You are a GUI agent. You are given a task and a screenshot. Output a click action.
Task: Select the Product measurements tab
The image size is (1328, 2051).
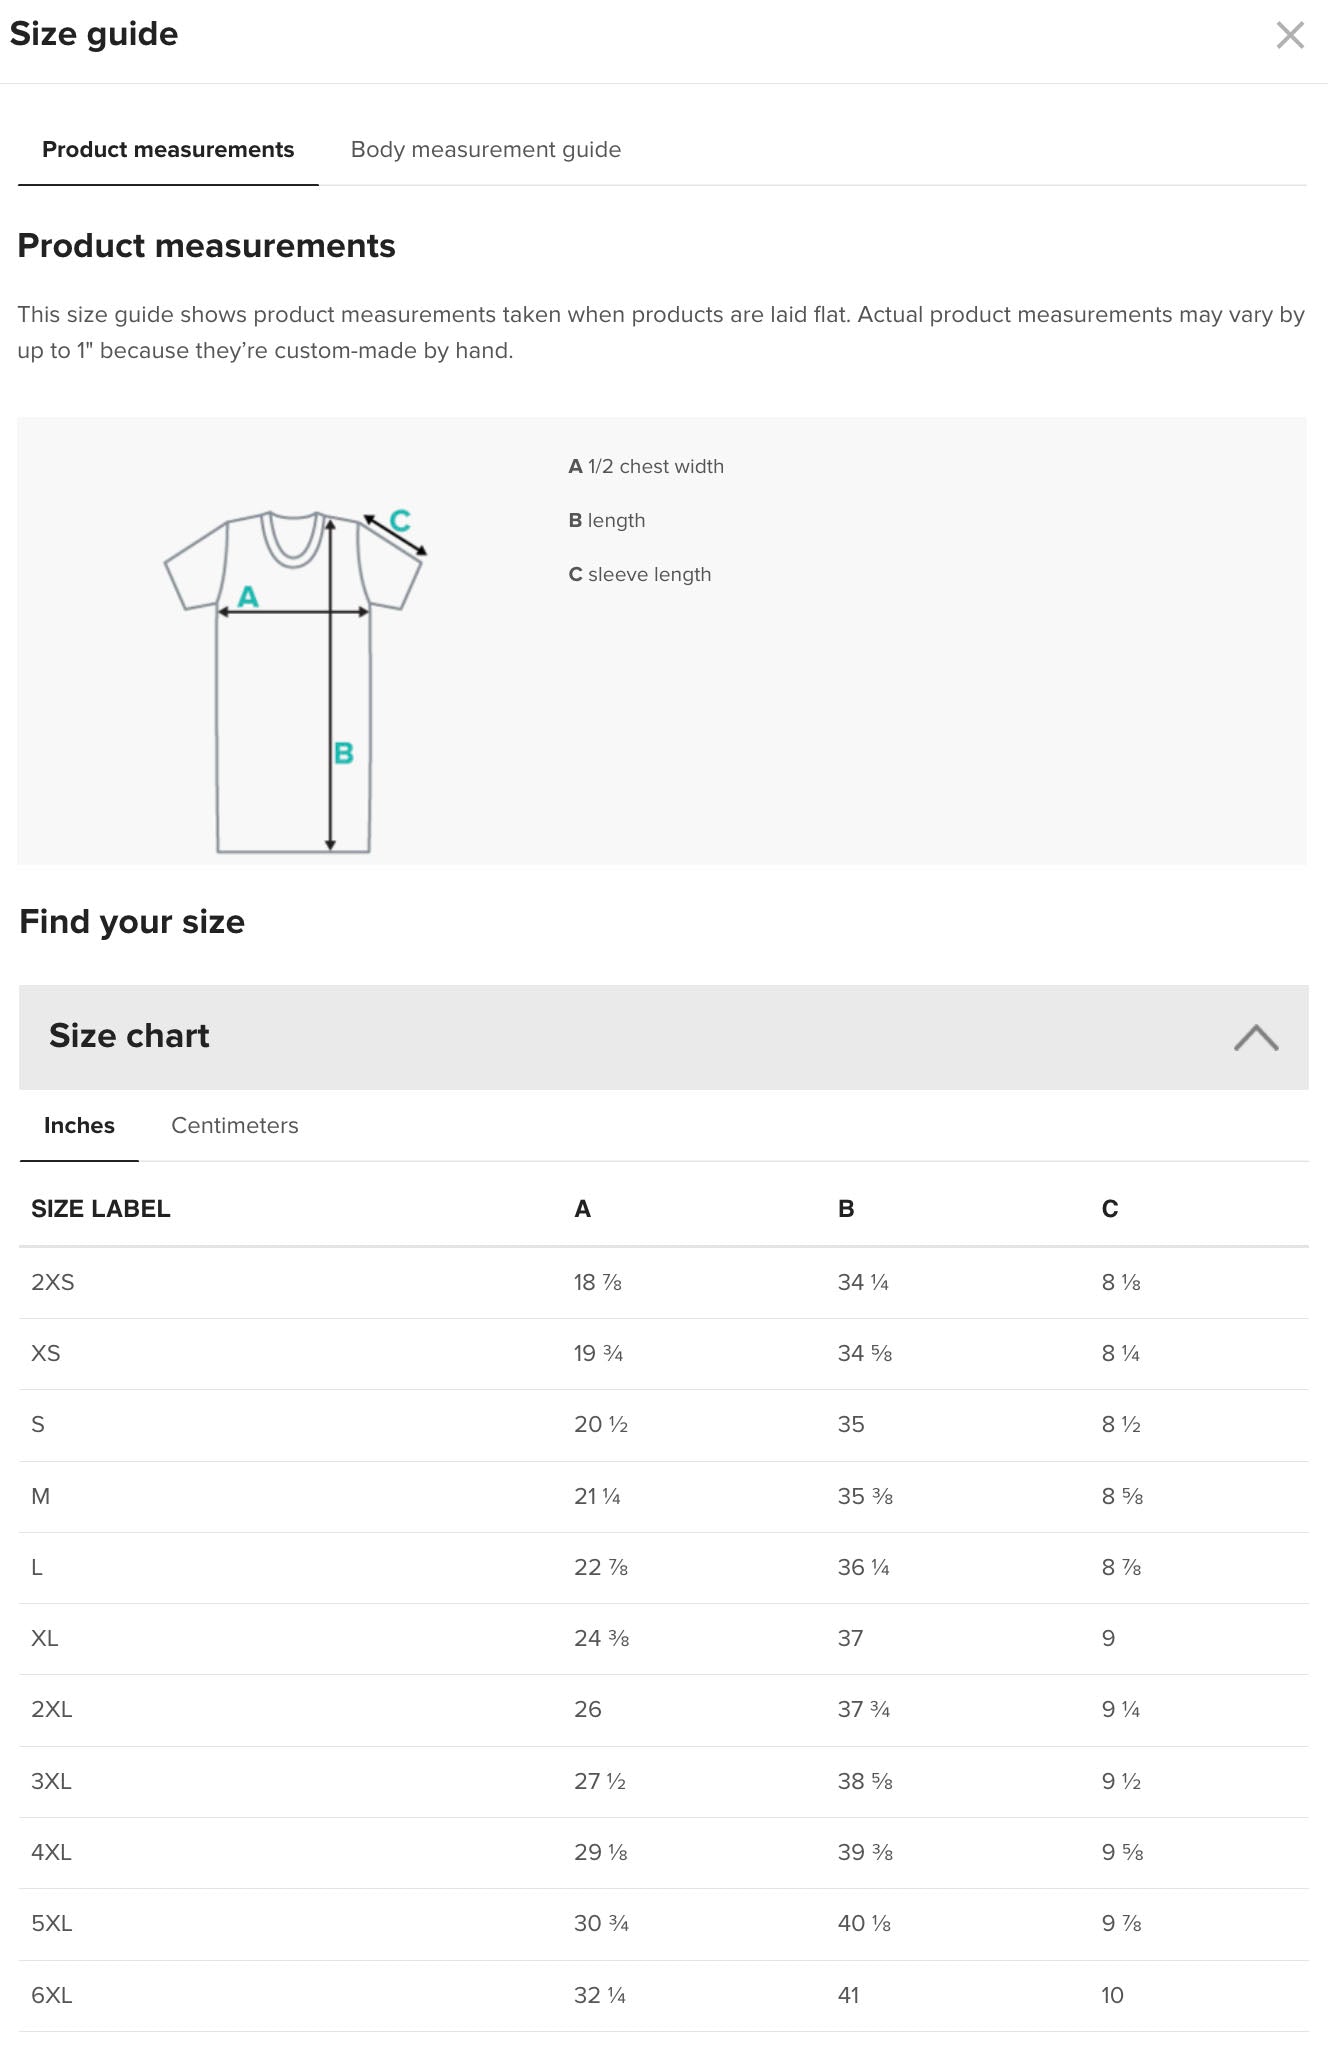[x=167, y=149]
